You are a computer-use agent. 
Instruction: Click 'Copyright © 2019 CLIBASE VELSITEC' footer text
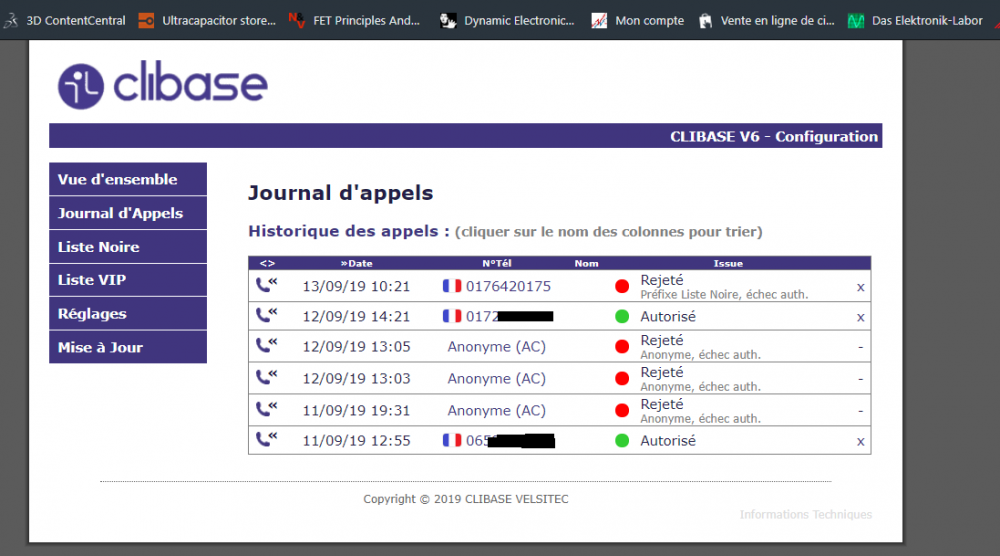(x=466, y=499)
